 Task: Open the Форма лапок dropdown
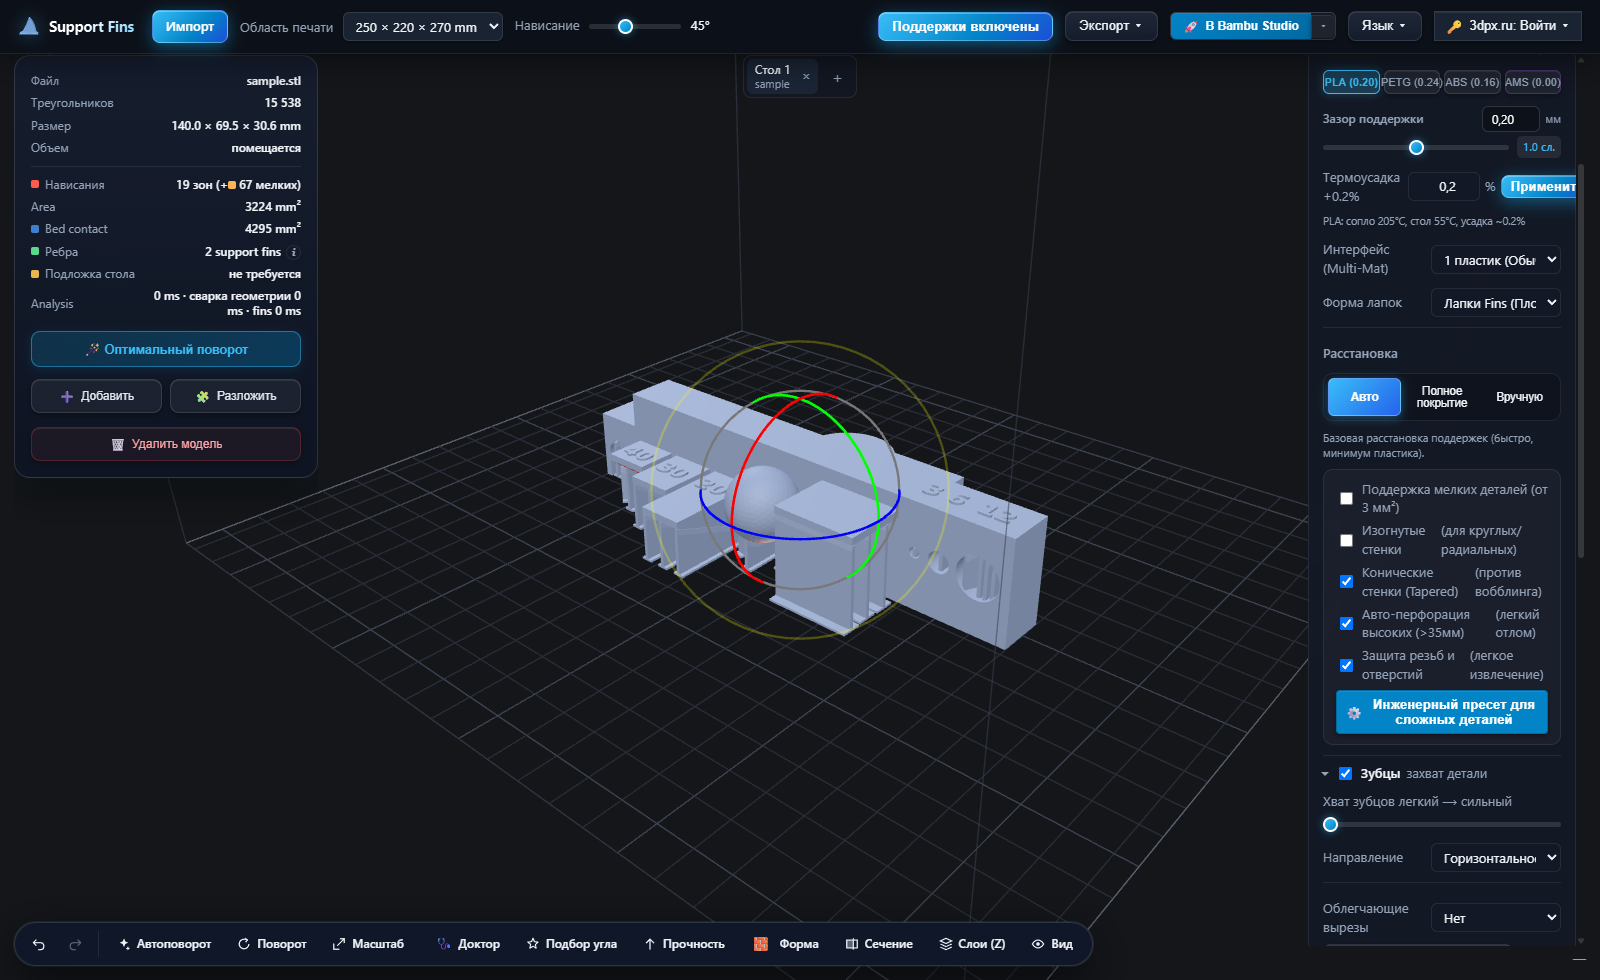[1495, 303]
